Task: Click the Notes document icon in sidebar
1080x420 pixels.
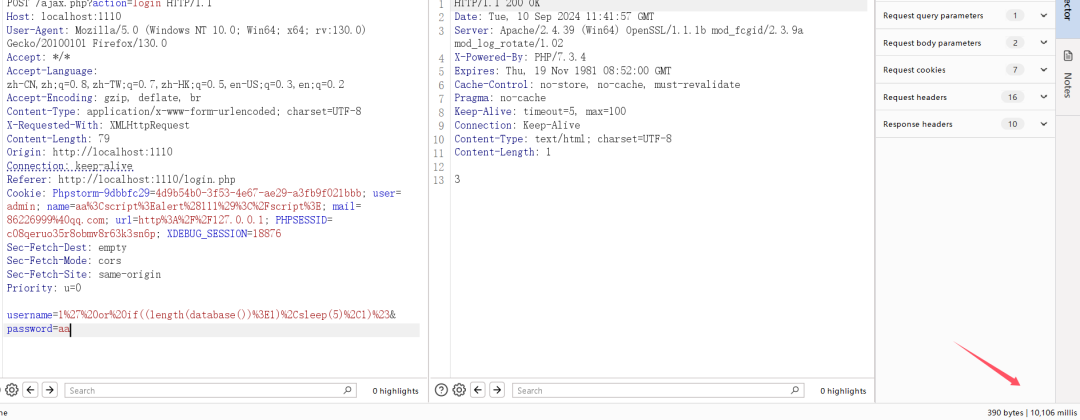Action: [1068, 56]
